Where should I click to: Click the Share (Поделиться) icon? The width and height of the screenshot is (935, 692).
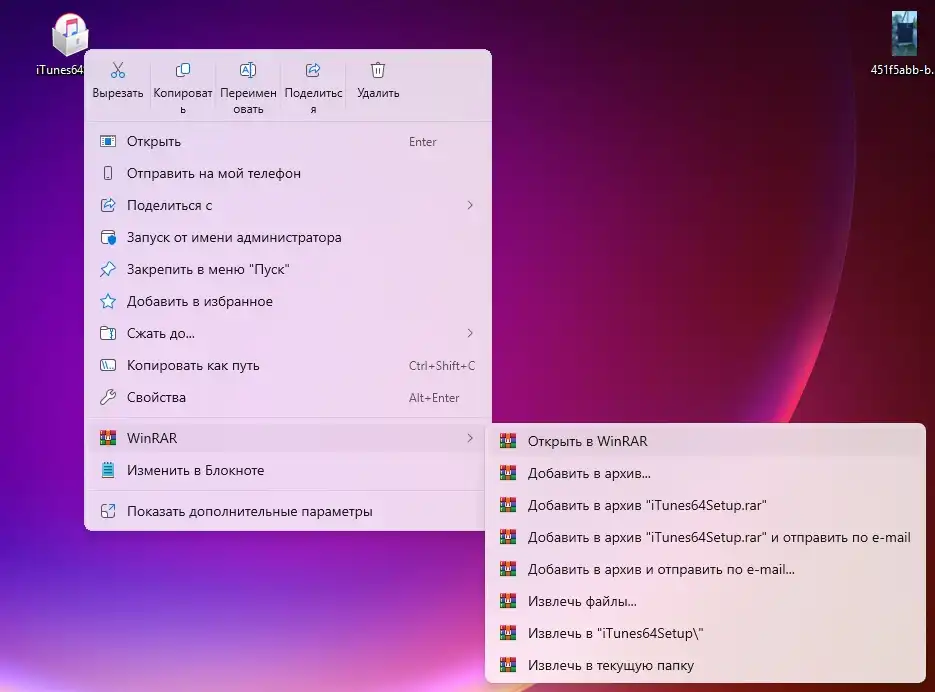click(312, 70)
